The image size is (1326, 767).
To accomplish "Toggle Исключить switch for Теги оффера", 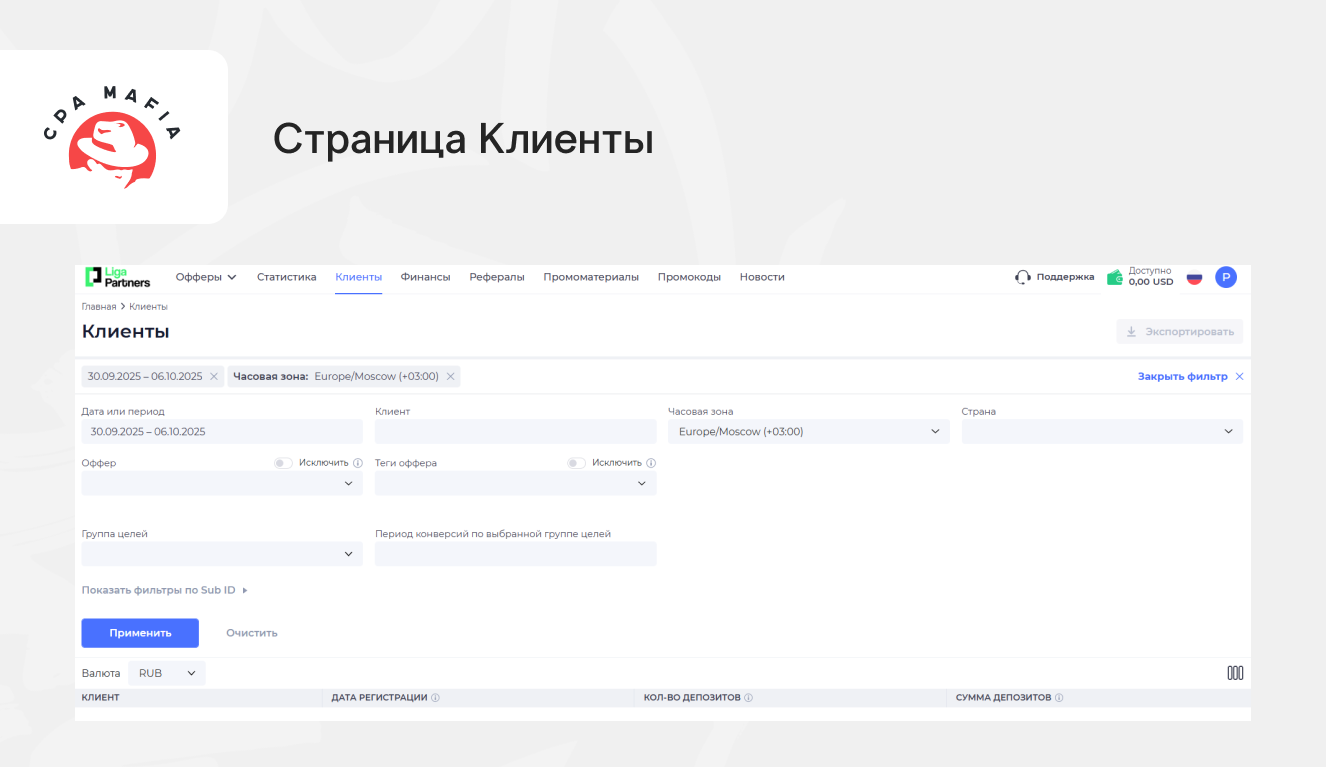I will pos(576,463).
